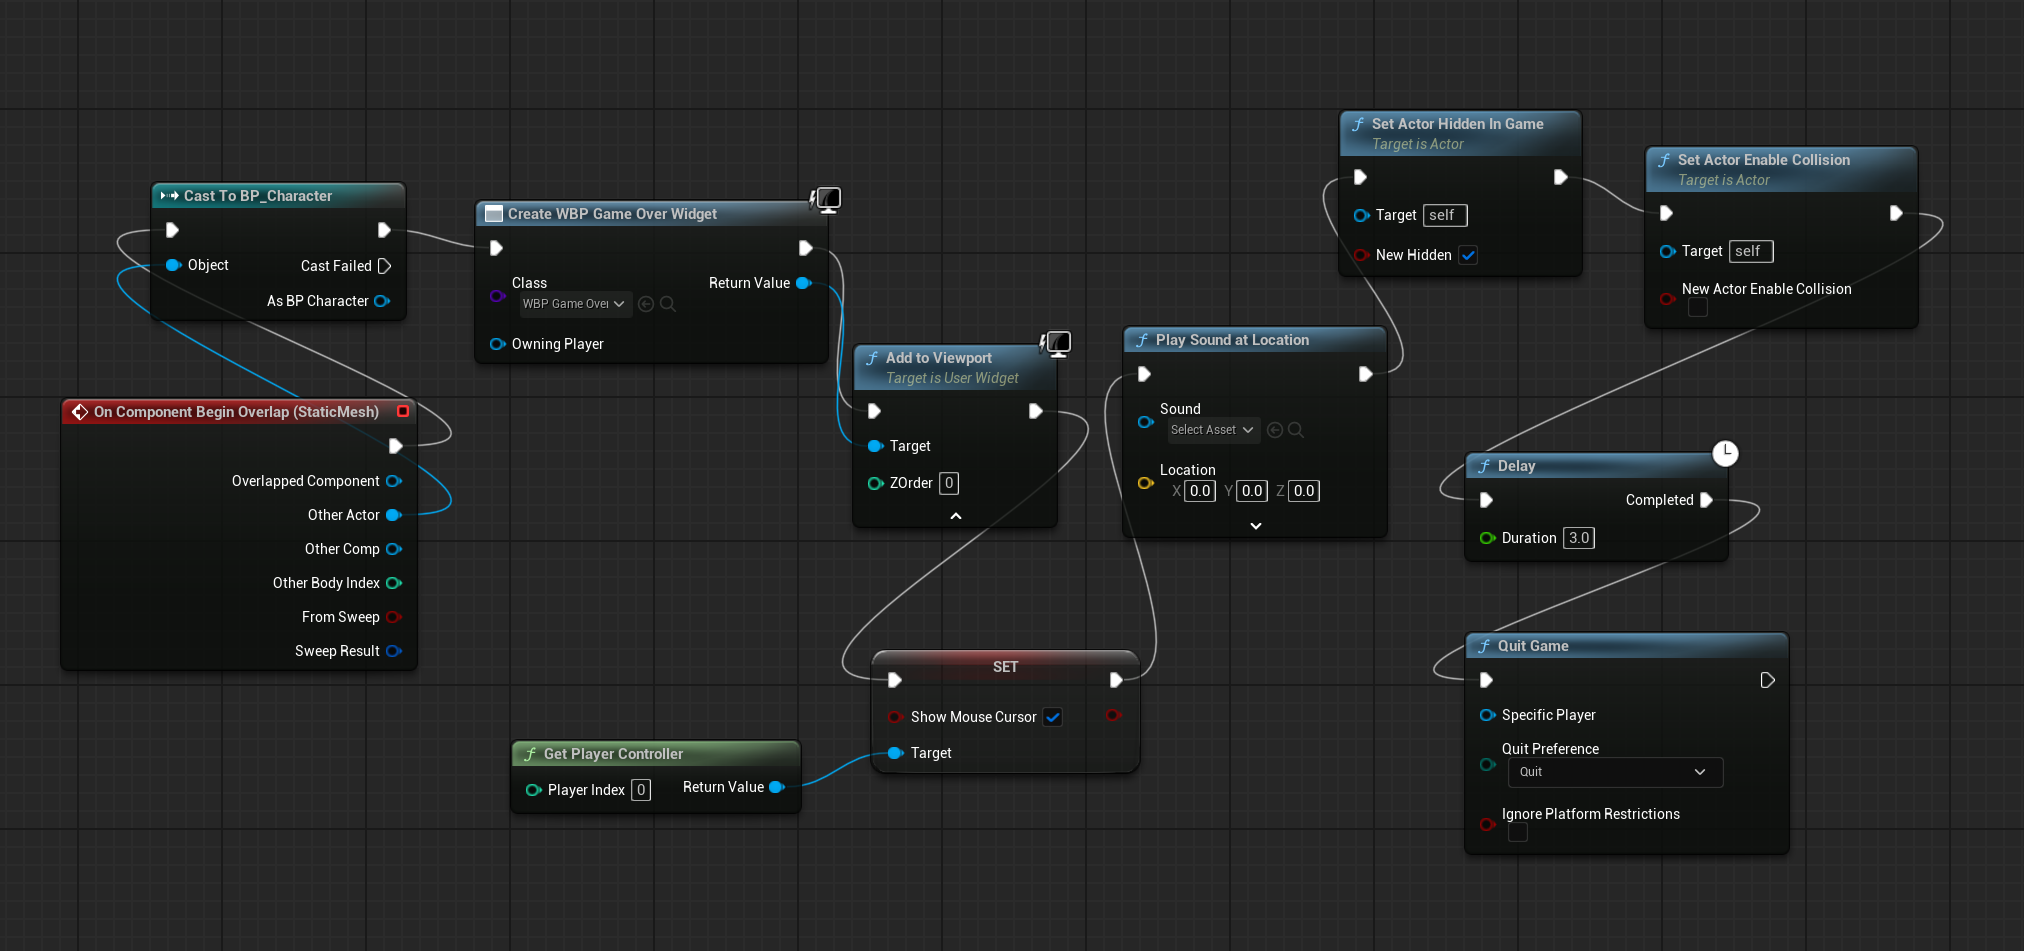Select the SET node title
Viewport: 2024px width, 951px height.
point(1005,667)
